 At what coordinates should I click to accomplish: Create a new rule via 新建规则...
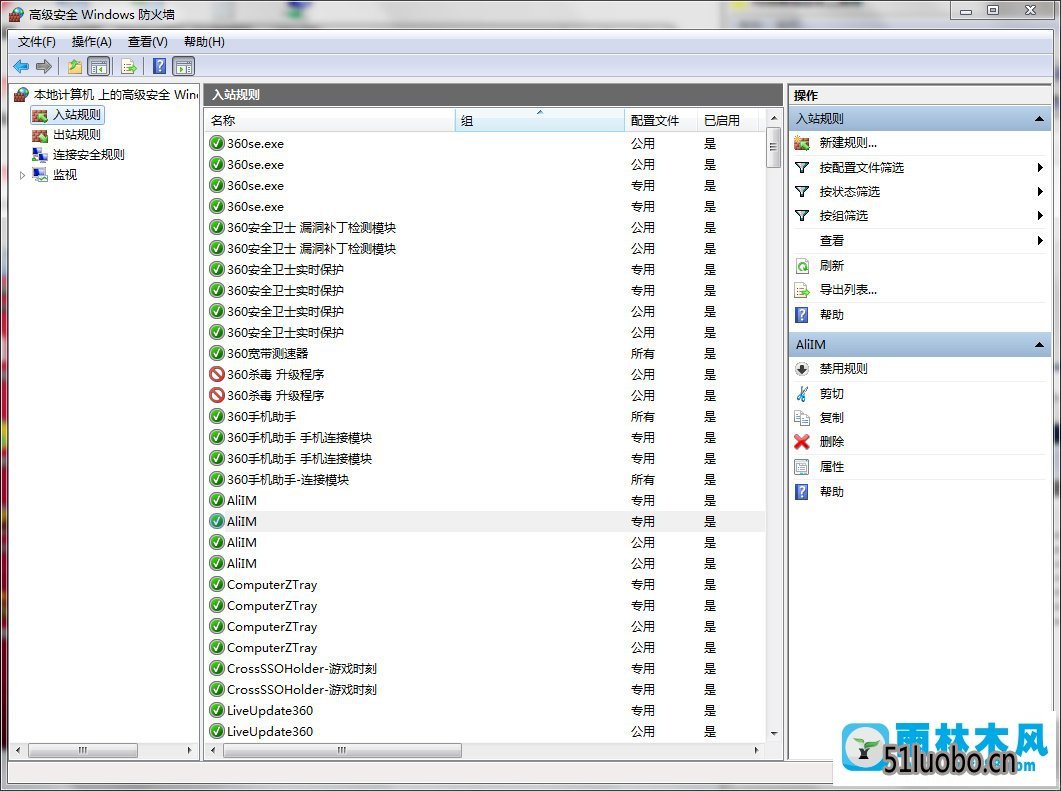click(x=848, y=143)
